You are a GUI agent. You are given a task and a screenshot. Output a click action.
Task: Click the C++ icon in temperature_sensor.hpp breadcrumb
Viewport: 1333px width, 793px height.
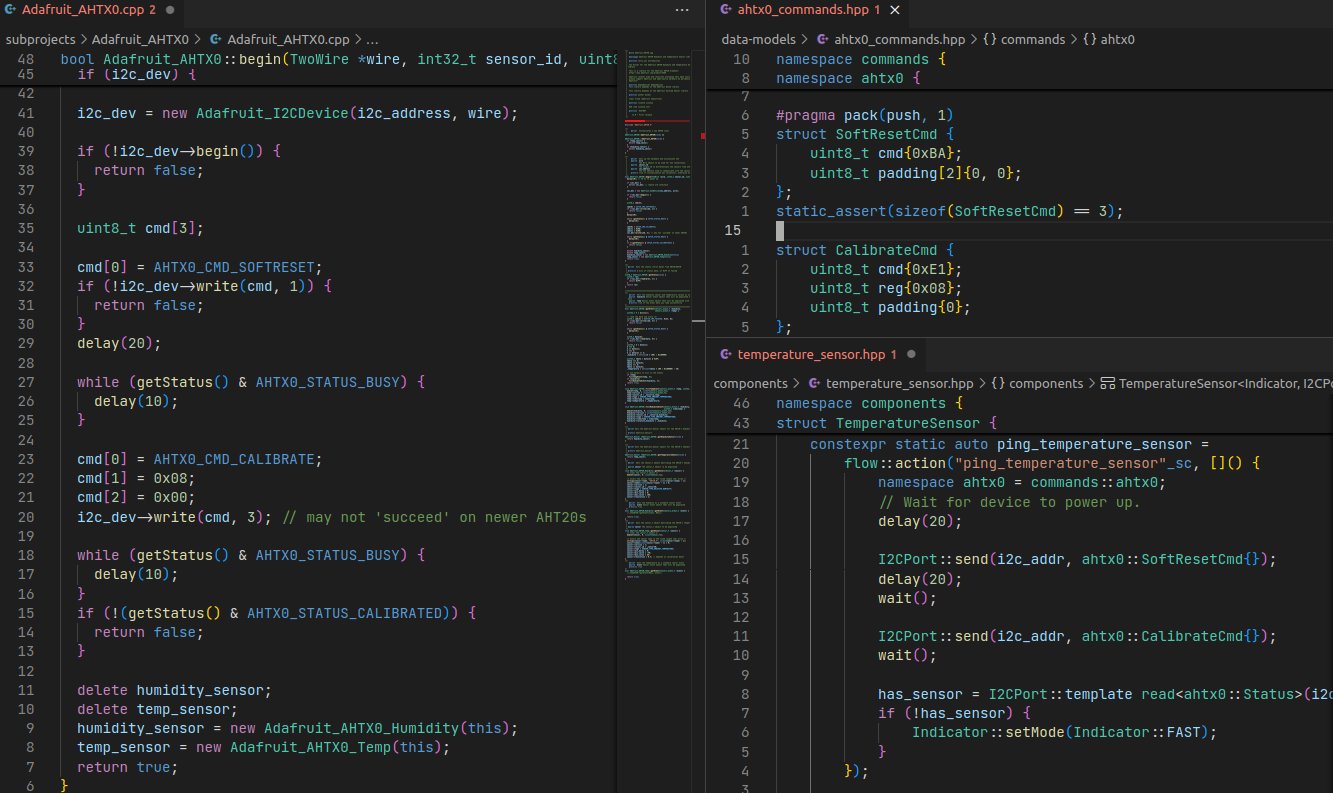click(814, 384)
